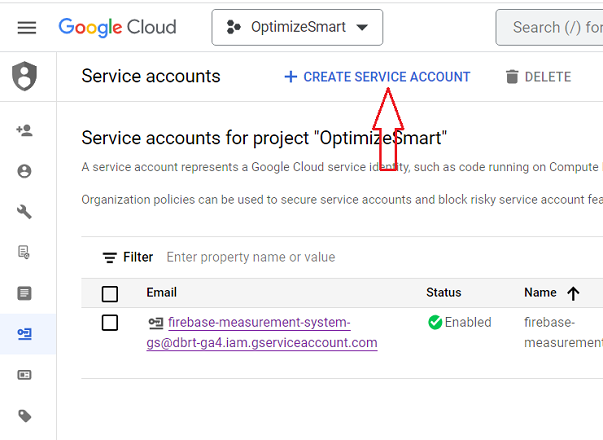Open IAM page via add-person icon
603x440 pixels.
point(25,130)
